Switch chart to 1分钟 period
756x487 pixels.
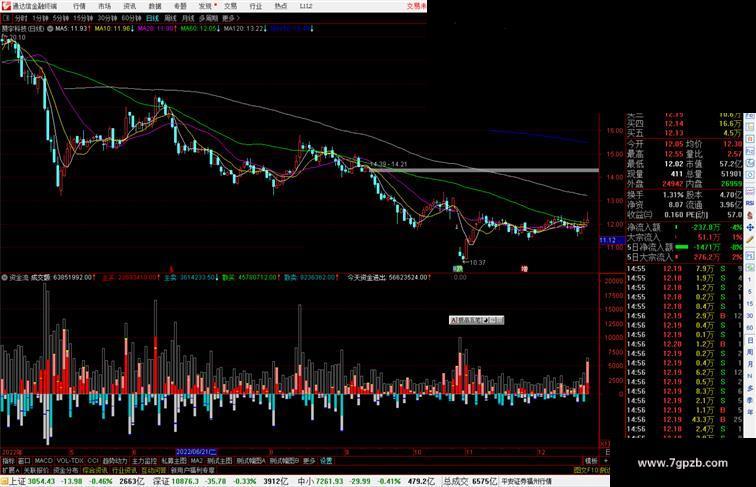pos(40,18)
